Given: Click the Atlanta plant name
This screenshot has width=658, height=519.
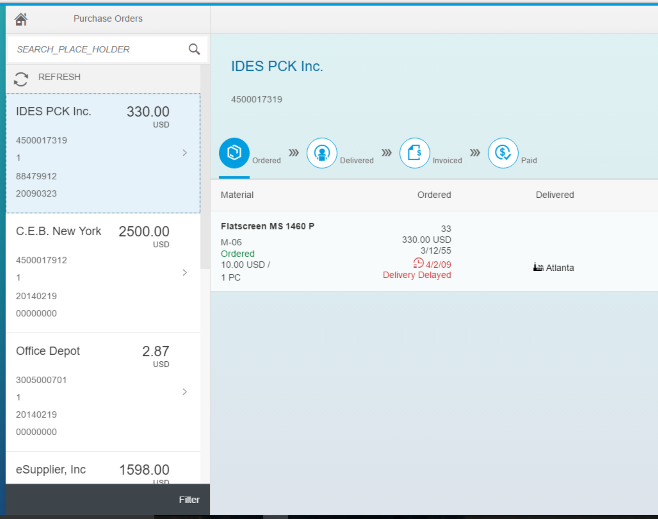Looking at the screenshot, I should pyautogui.click(x=560, y=268).
